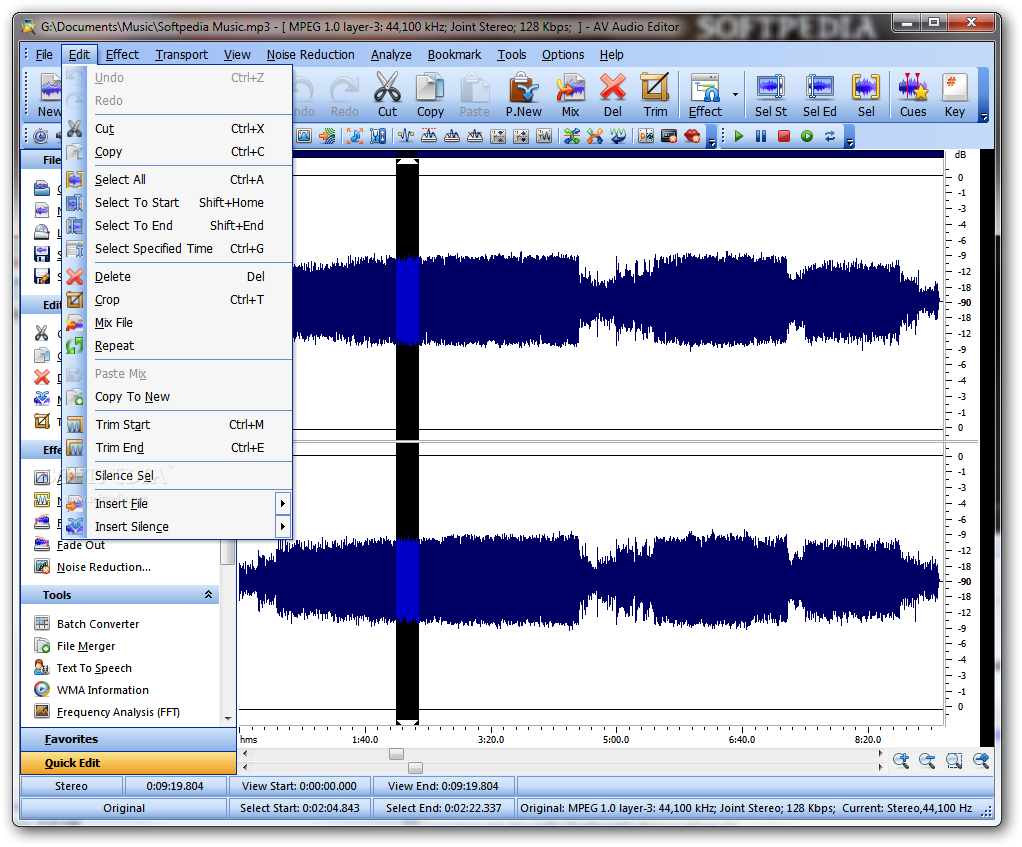Screen dimensions: 1022x847
Task: Click the 5:00.0 mark on the timeline
Action: pos(616,739)
